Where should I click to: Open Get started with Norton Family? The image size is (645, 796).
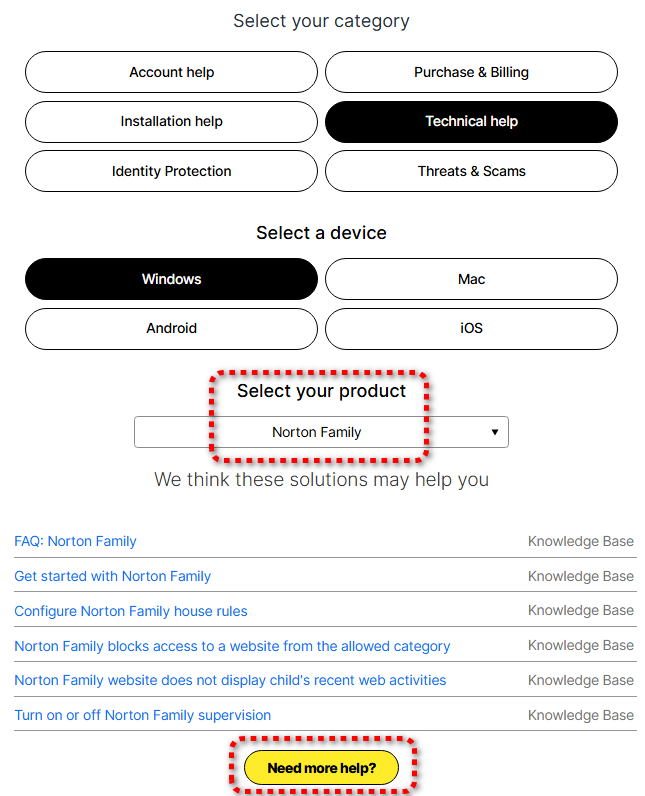112,576
